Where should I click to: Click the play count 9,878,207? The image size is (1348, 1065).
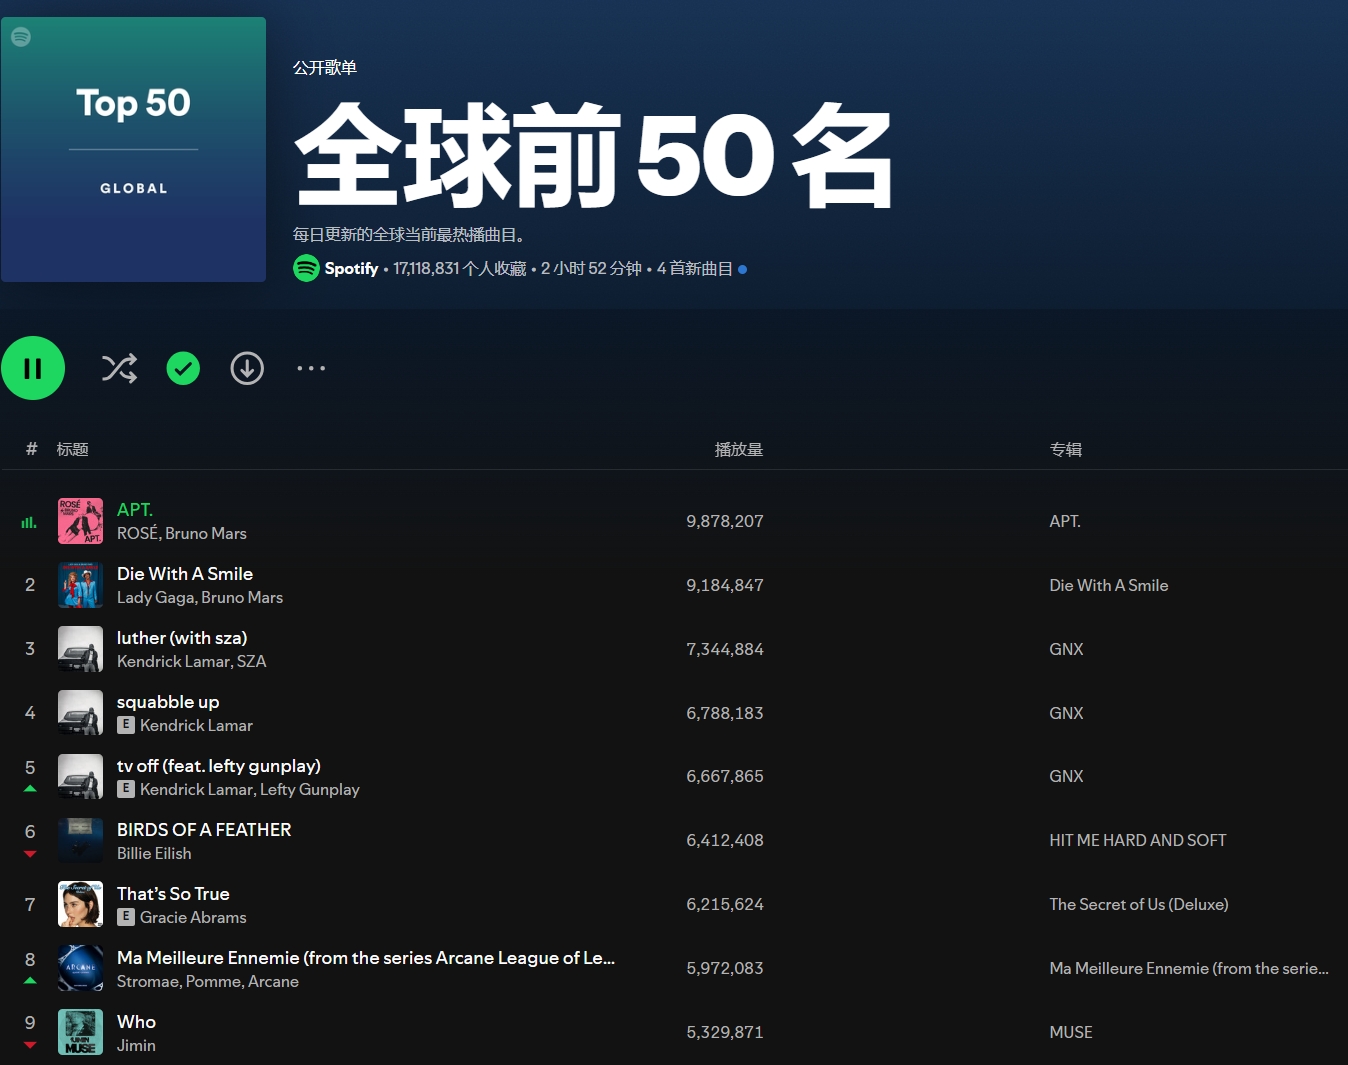pos(725,521)
